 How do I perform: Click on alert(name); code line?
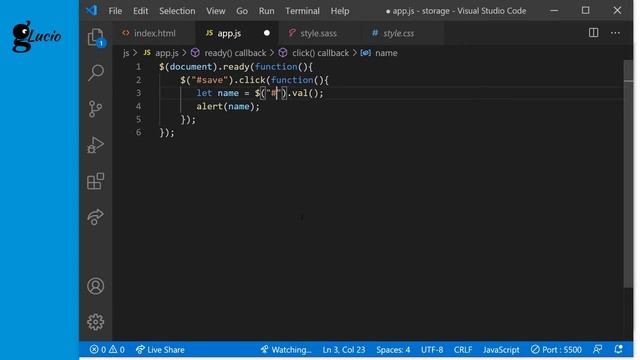coord(228,107)
